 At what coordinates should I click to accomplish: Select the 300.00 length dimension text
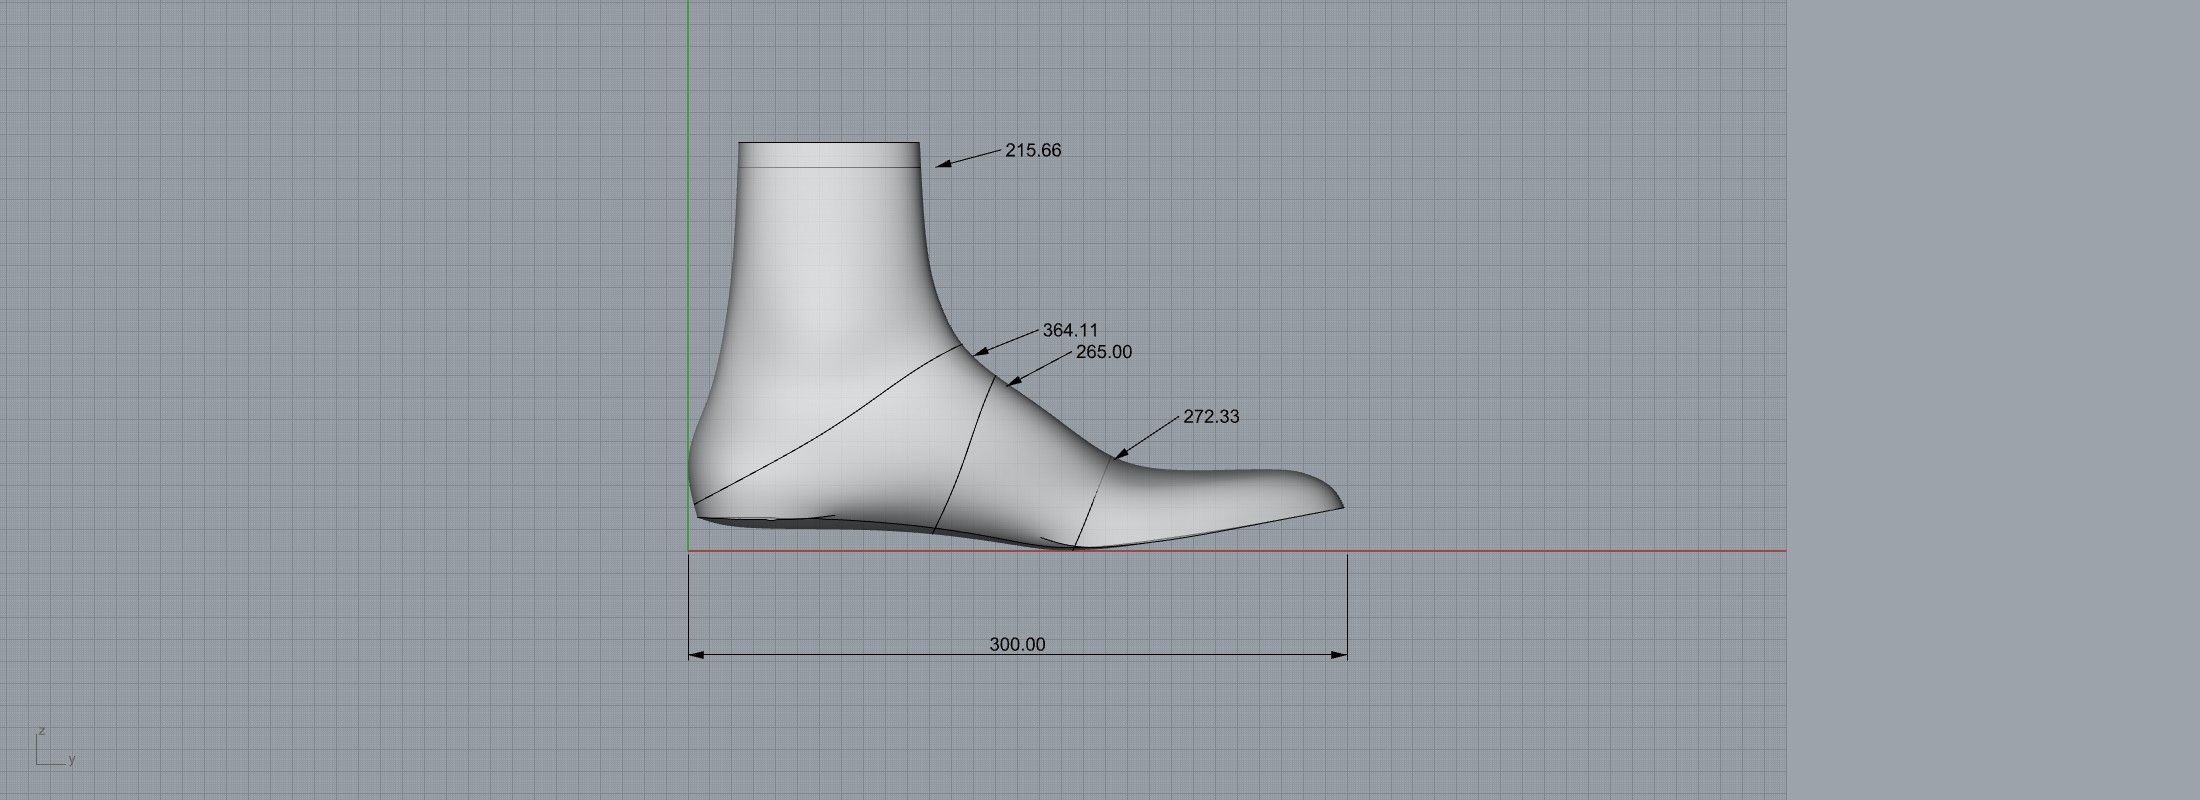[1017, 645]
